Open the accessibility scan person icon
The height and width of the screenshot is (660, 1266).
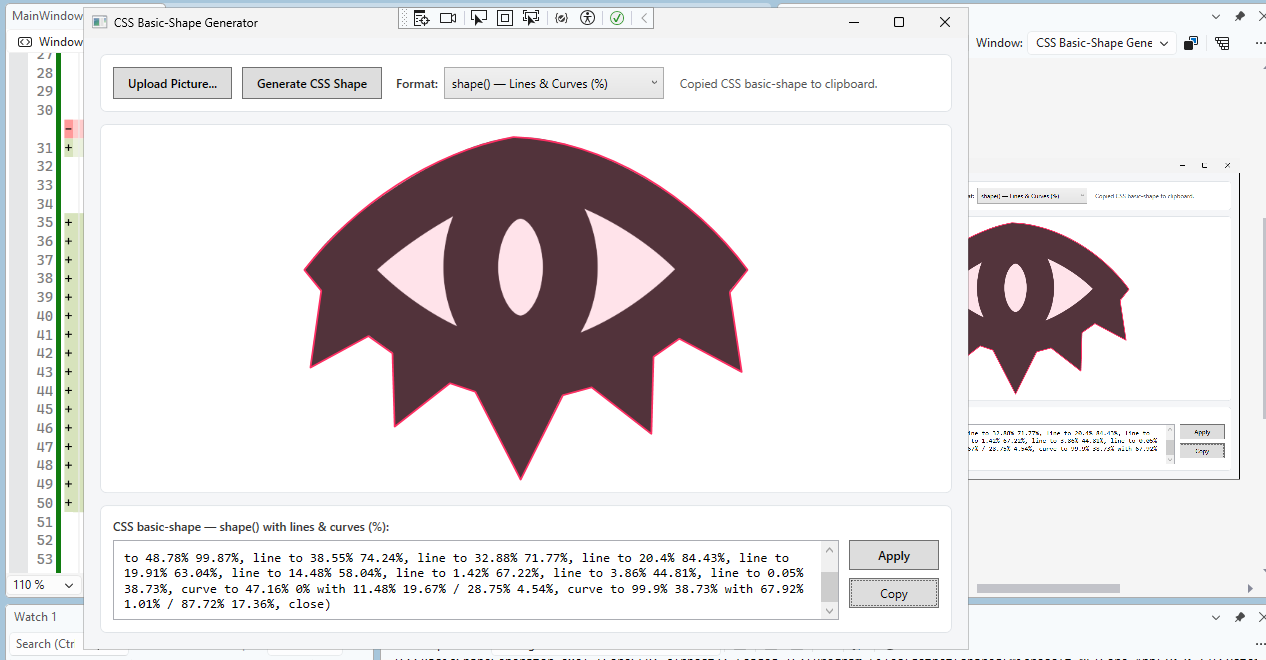pos(588,18)
